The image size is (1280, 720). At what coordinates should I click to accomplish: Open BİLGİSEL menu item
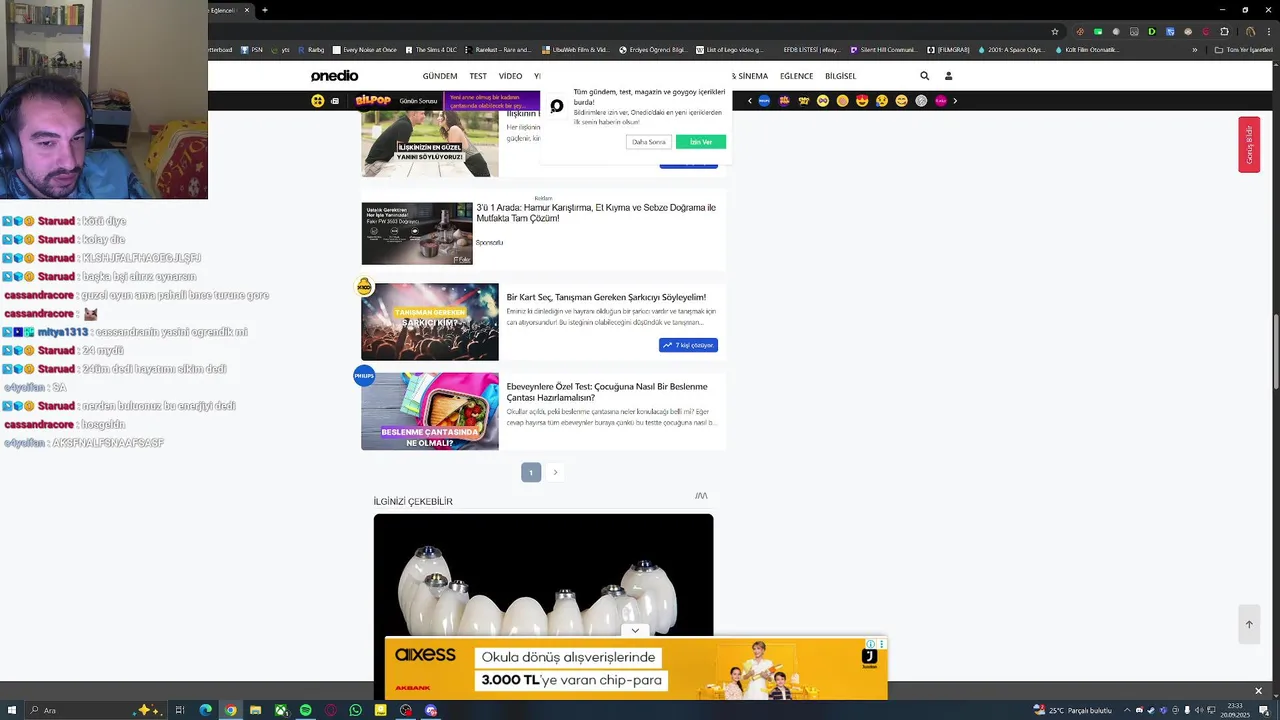coord(840,76)
